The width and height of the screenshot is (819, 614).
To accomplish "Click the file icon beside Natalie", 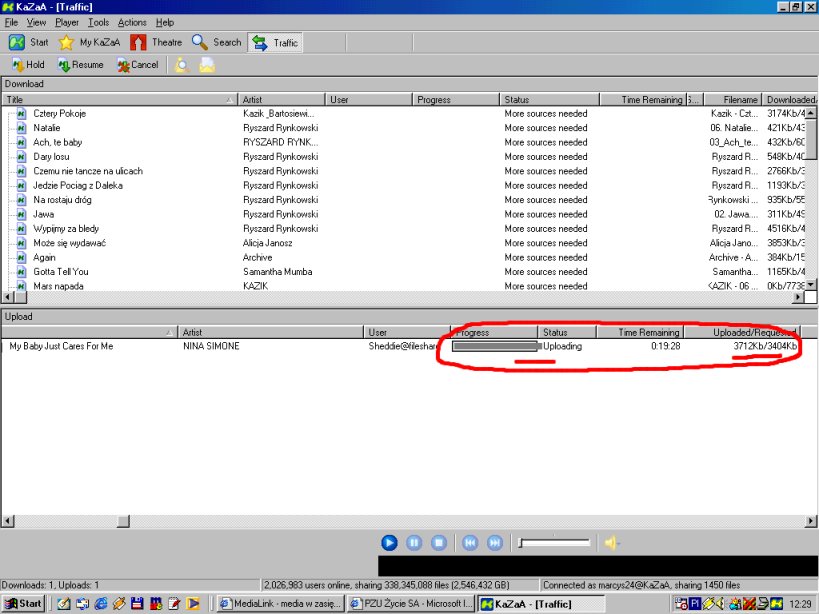I will 21,128.
